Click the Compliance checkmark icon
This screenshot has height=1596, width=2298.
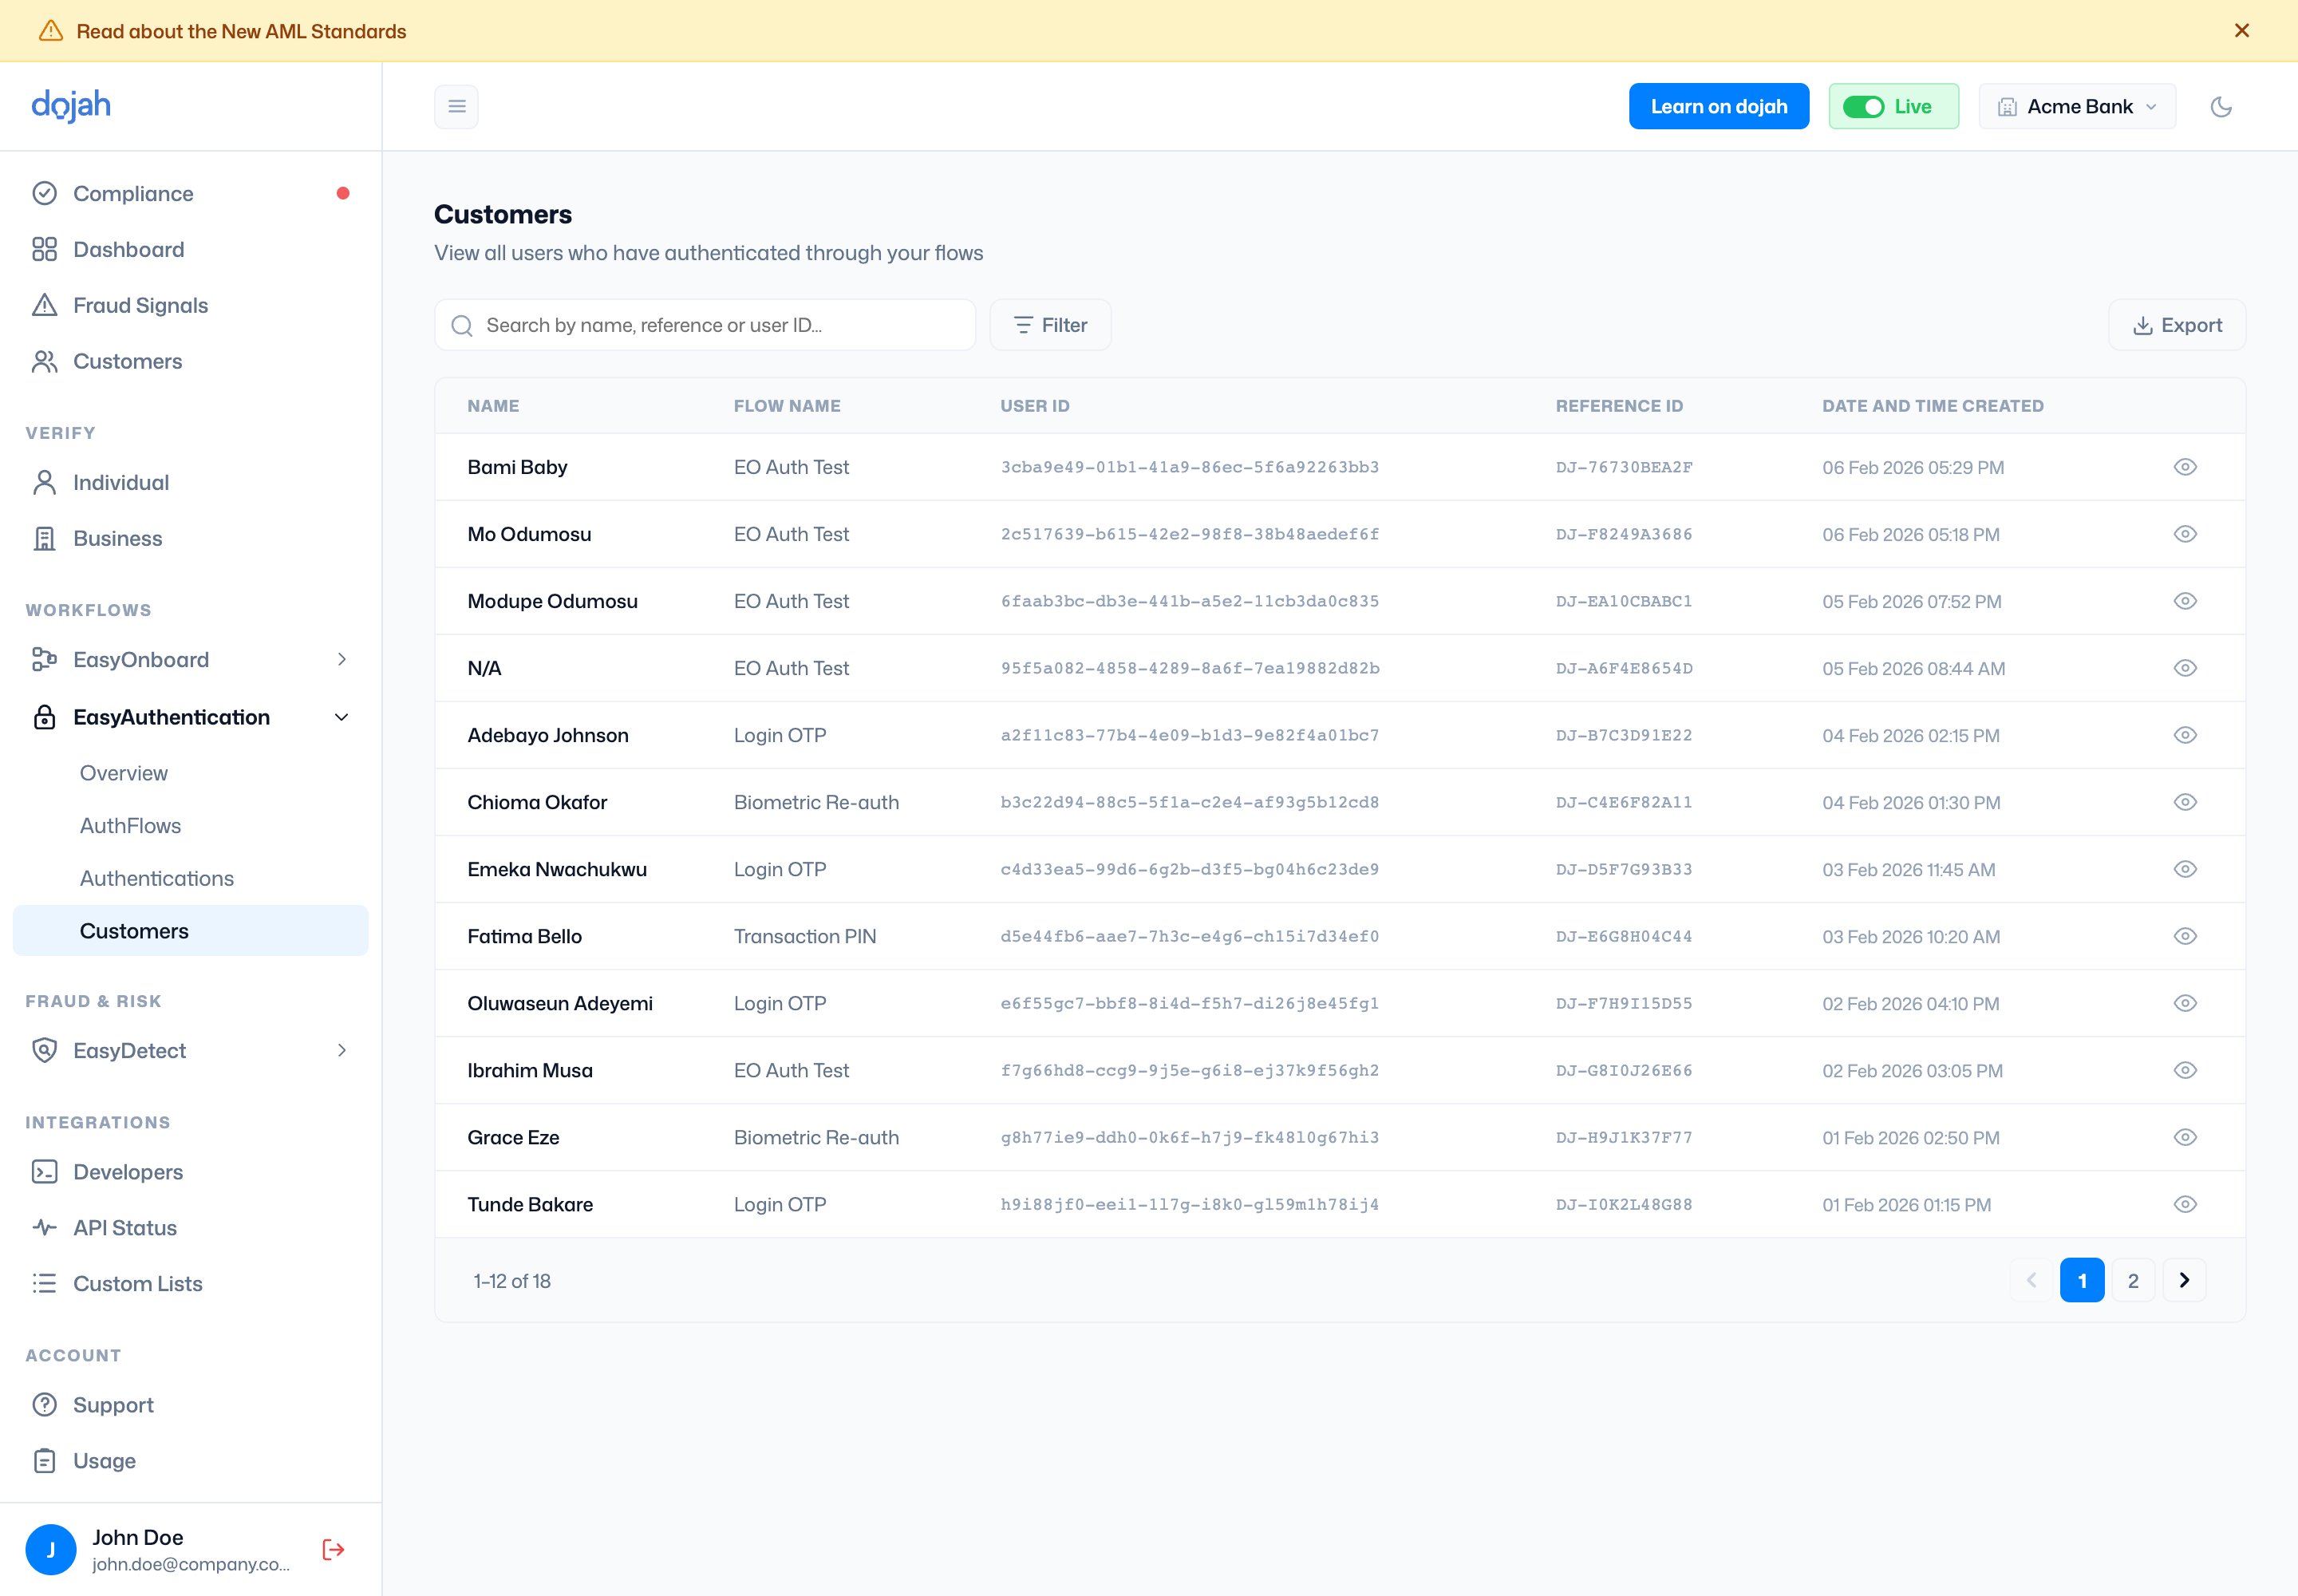coord(45,193)
